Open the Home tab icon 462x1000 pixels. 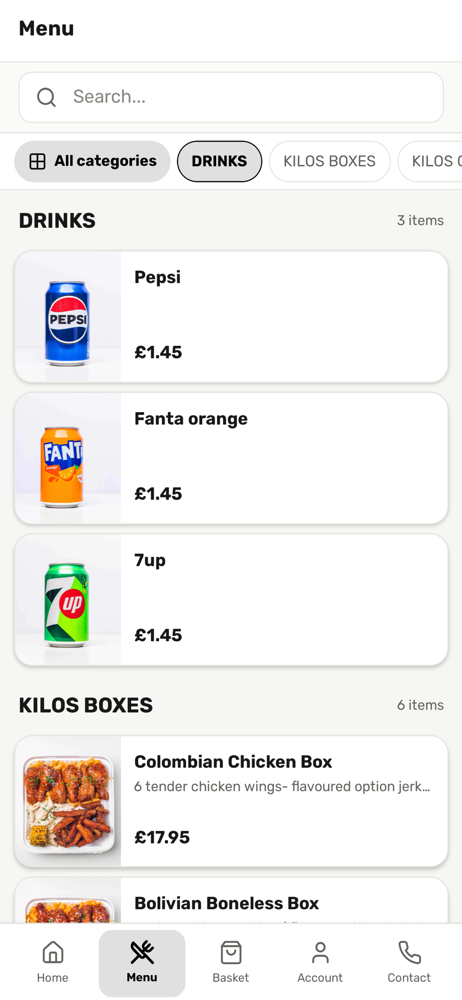[x=52, y=953]
